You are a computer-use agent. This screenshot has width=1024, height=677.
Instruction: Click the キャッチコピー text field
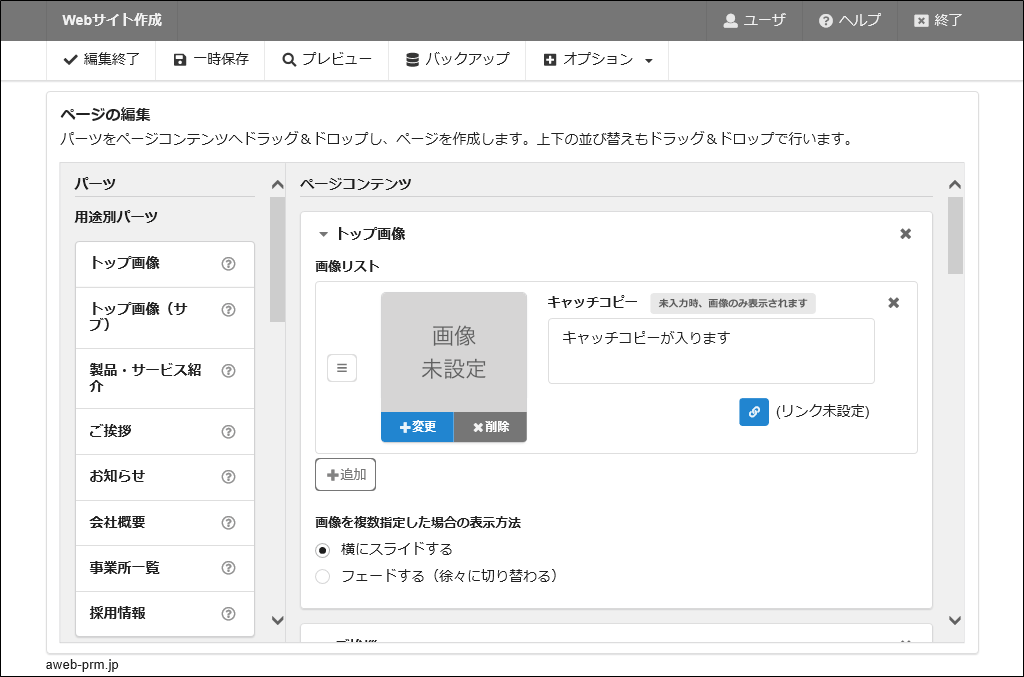coord(710,351)
